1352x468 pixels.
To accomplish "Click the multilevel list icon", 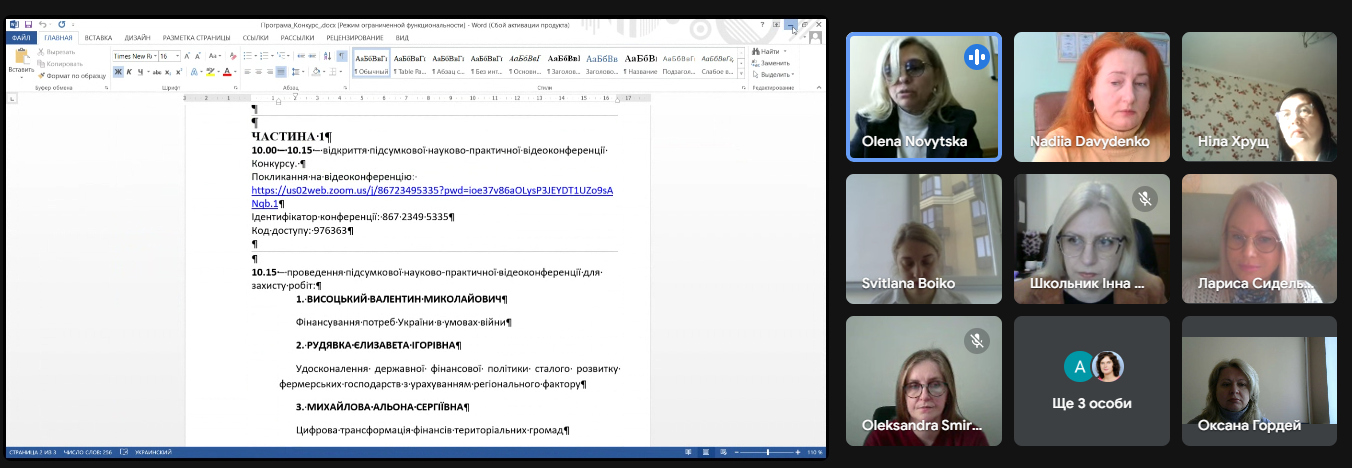I will [281, 56].
